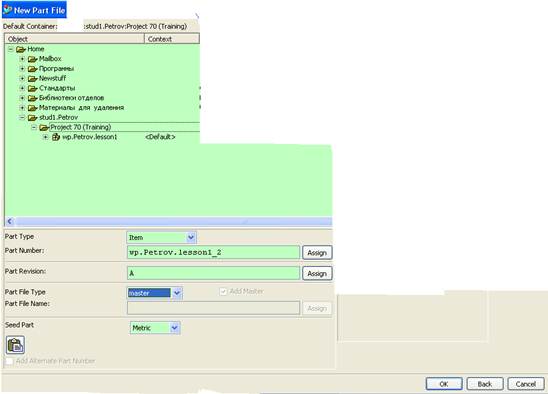Click the horizontal scrollbar left arrow

click(10, 221)
